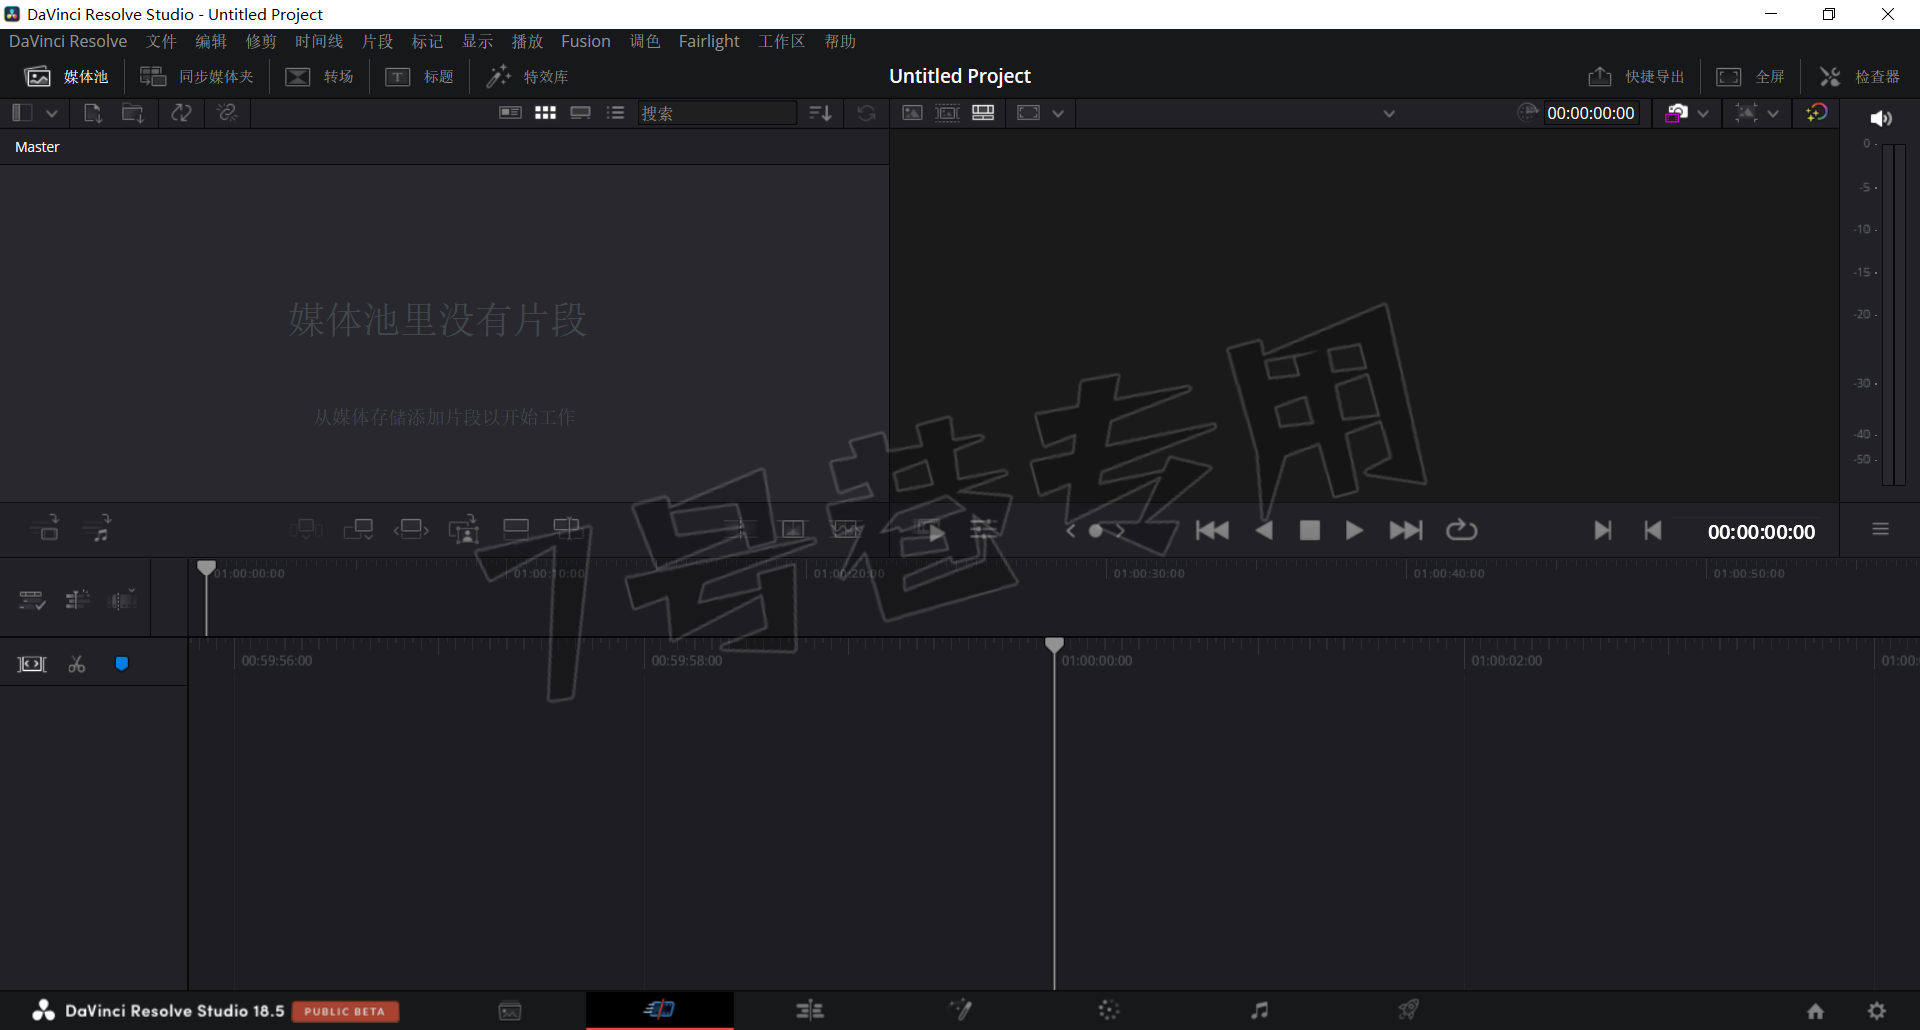This screenshot has width=1920, height=1030.
Task: Click the sync clips icon
Action: click(181, 113)
